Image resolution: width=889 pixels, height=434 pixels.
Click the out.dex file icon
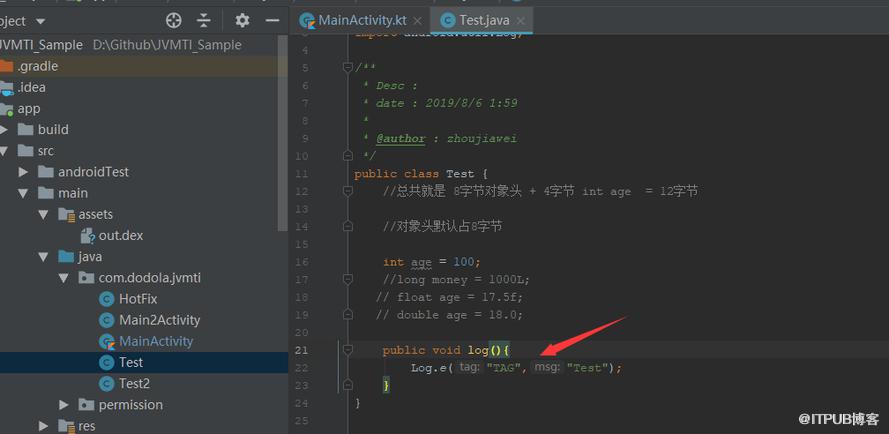87,236
